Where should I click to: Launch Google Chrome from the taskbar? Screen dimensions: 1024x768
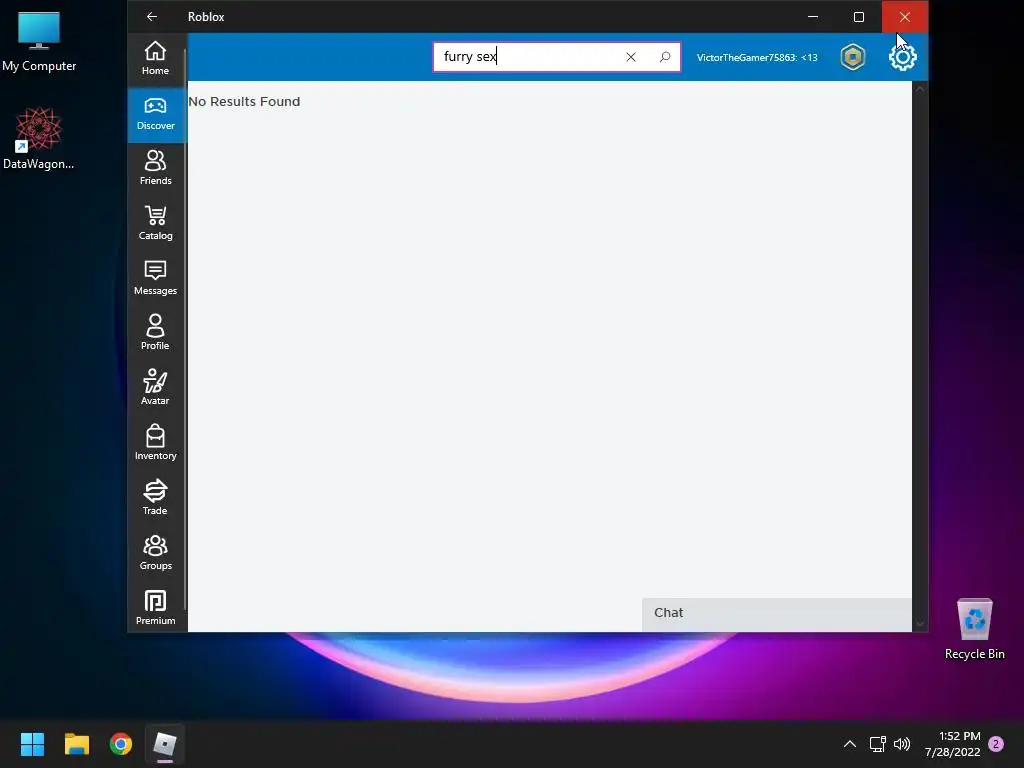tap(121, 744)
